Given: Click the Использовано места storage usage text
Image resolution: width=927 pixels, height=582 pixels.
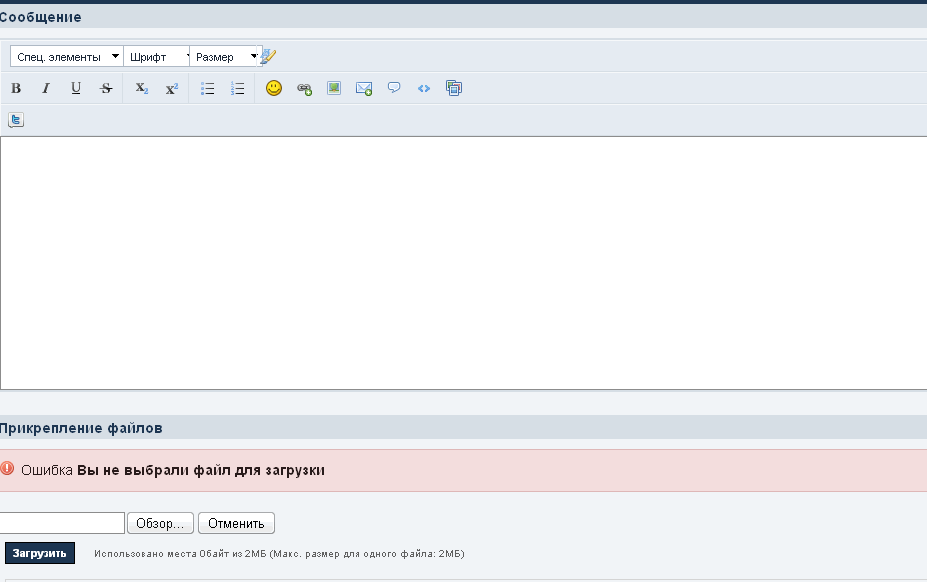Looking at the screenshot, I should pos(279,554).
